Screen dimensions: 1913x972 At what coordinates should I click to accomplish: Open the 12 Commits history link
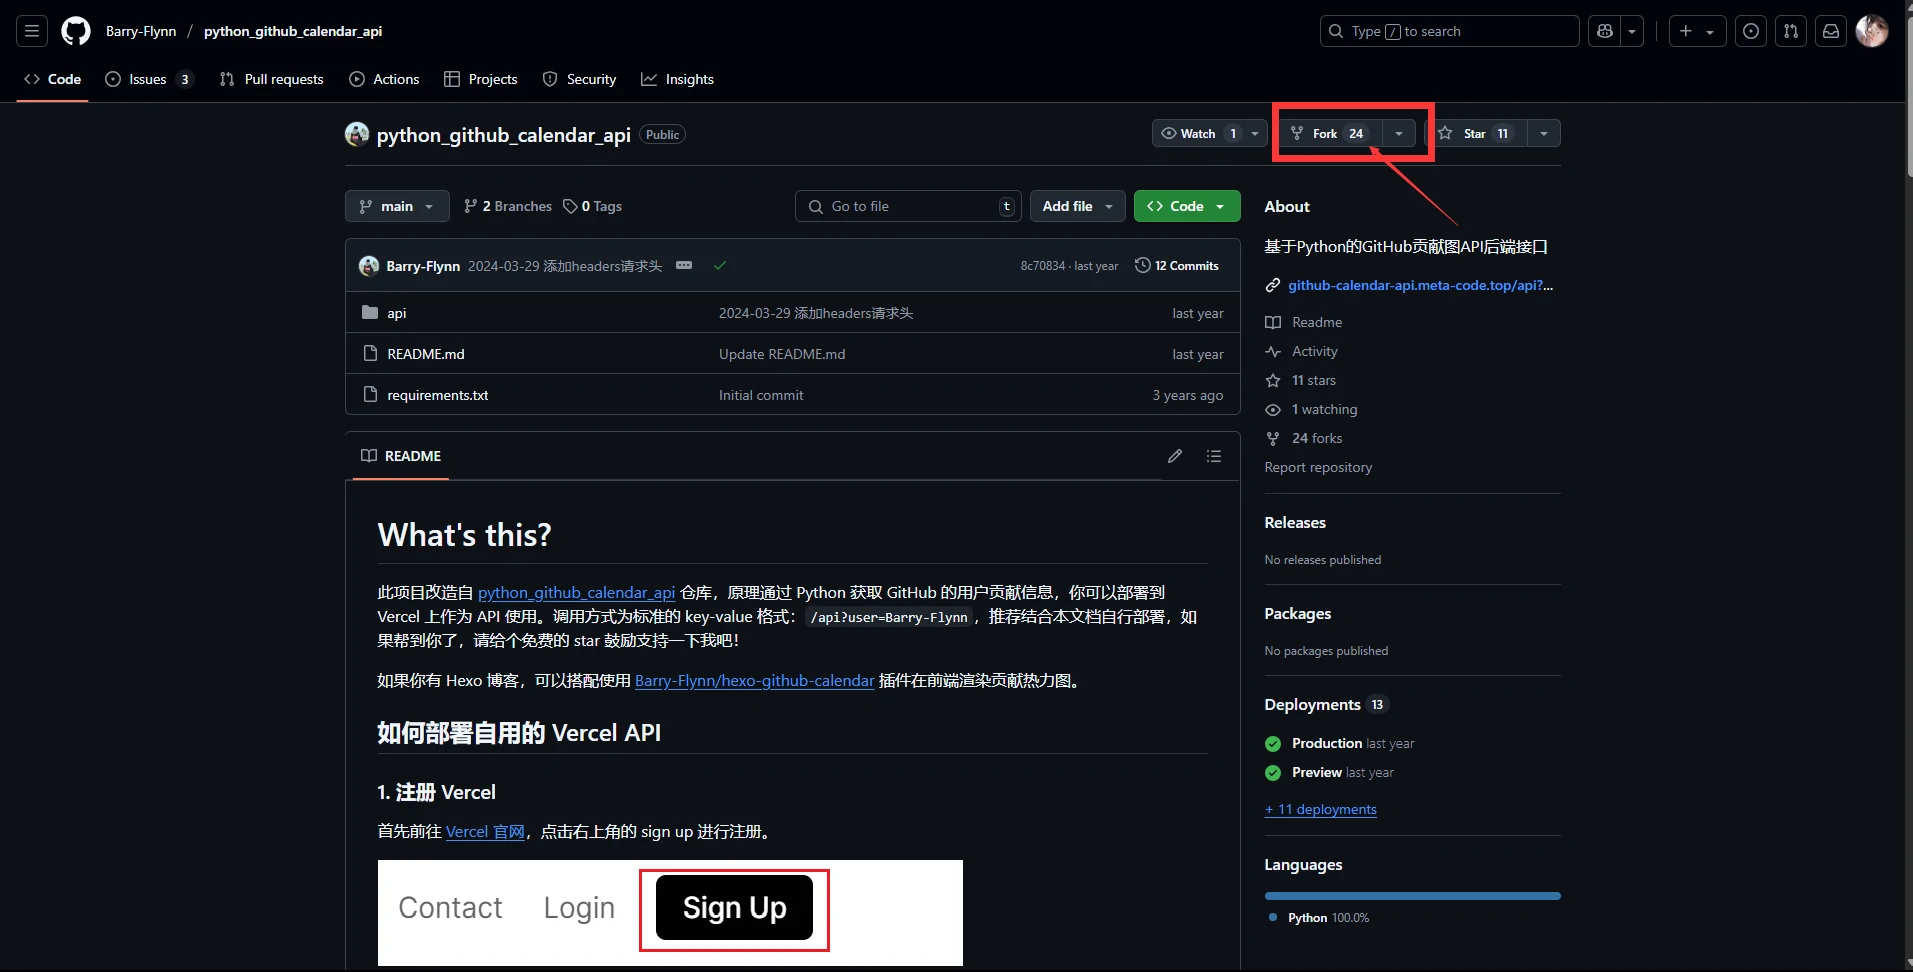pos(1177,265)
